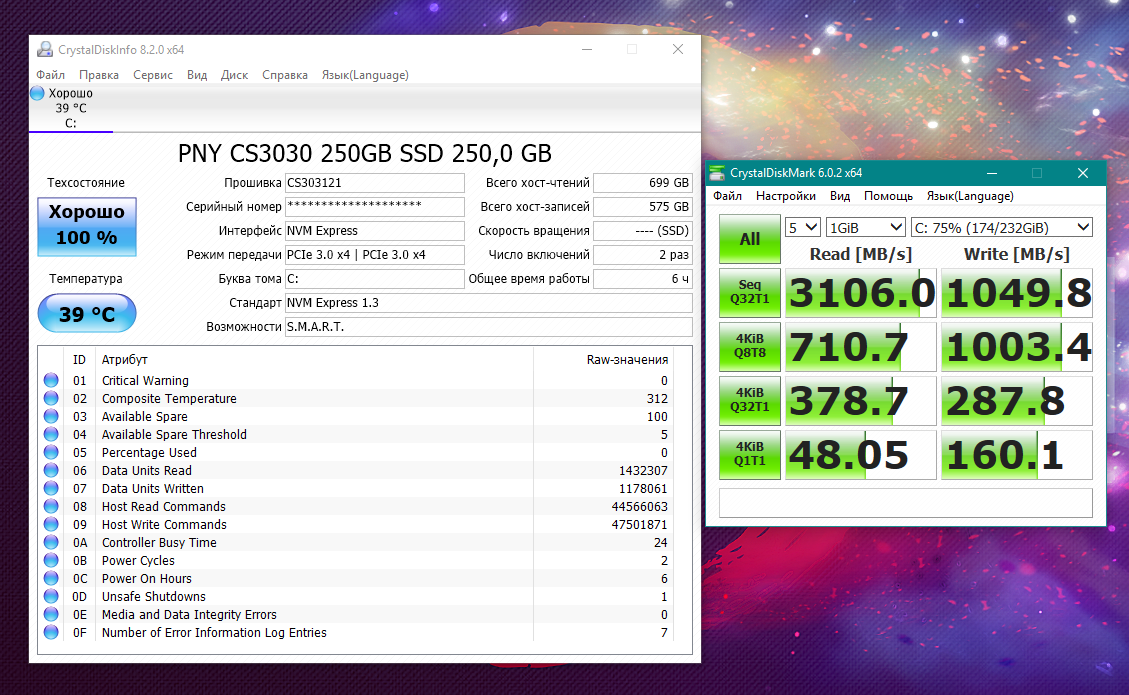Click the Seq read result 3106.0
1129x695 pixels.
[x=860, y=293]
